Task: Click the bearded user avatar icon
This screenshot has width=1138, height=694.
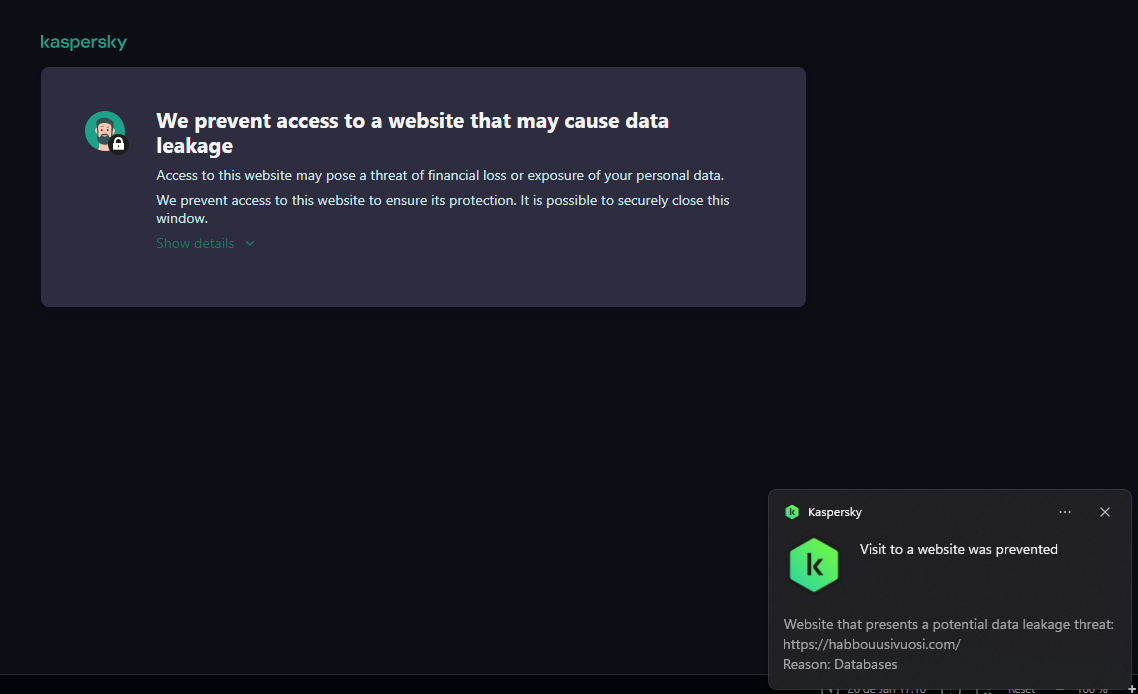Action: [x=103, y=130]
